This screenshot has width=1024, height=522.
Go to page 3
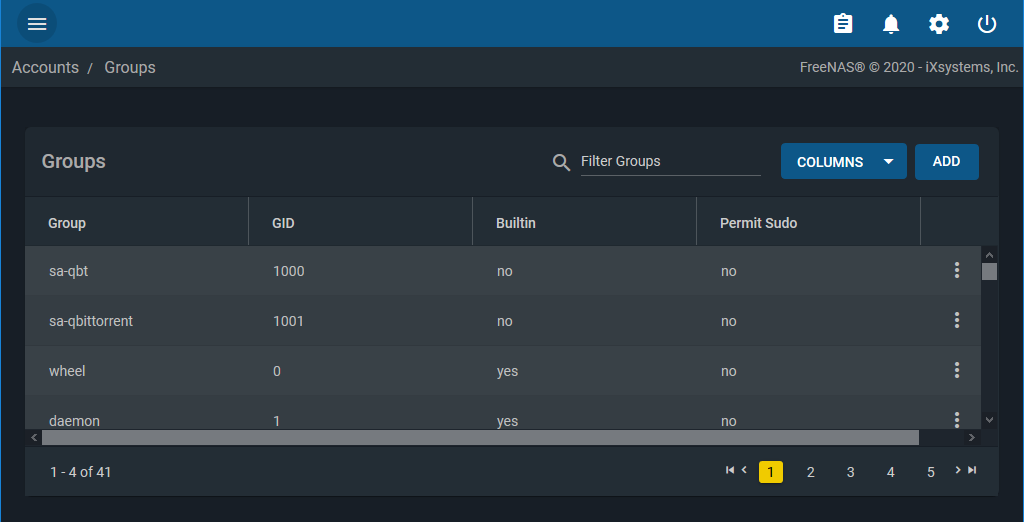(x=850, y=472)
